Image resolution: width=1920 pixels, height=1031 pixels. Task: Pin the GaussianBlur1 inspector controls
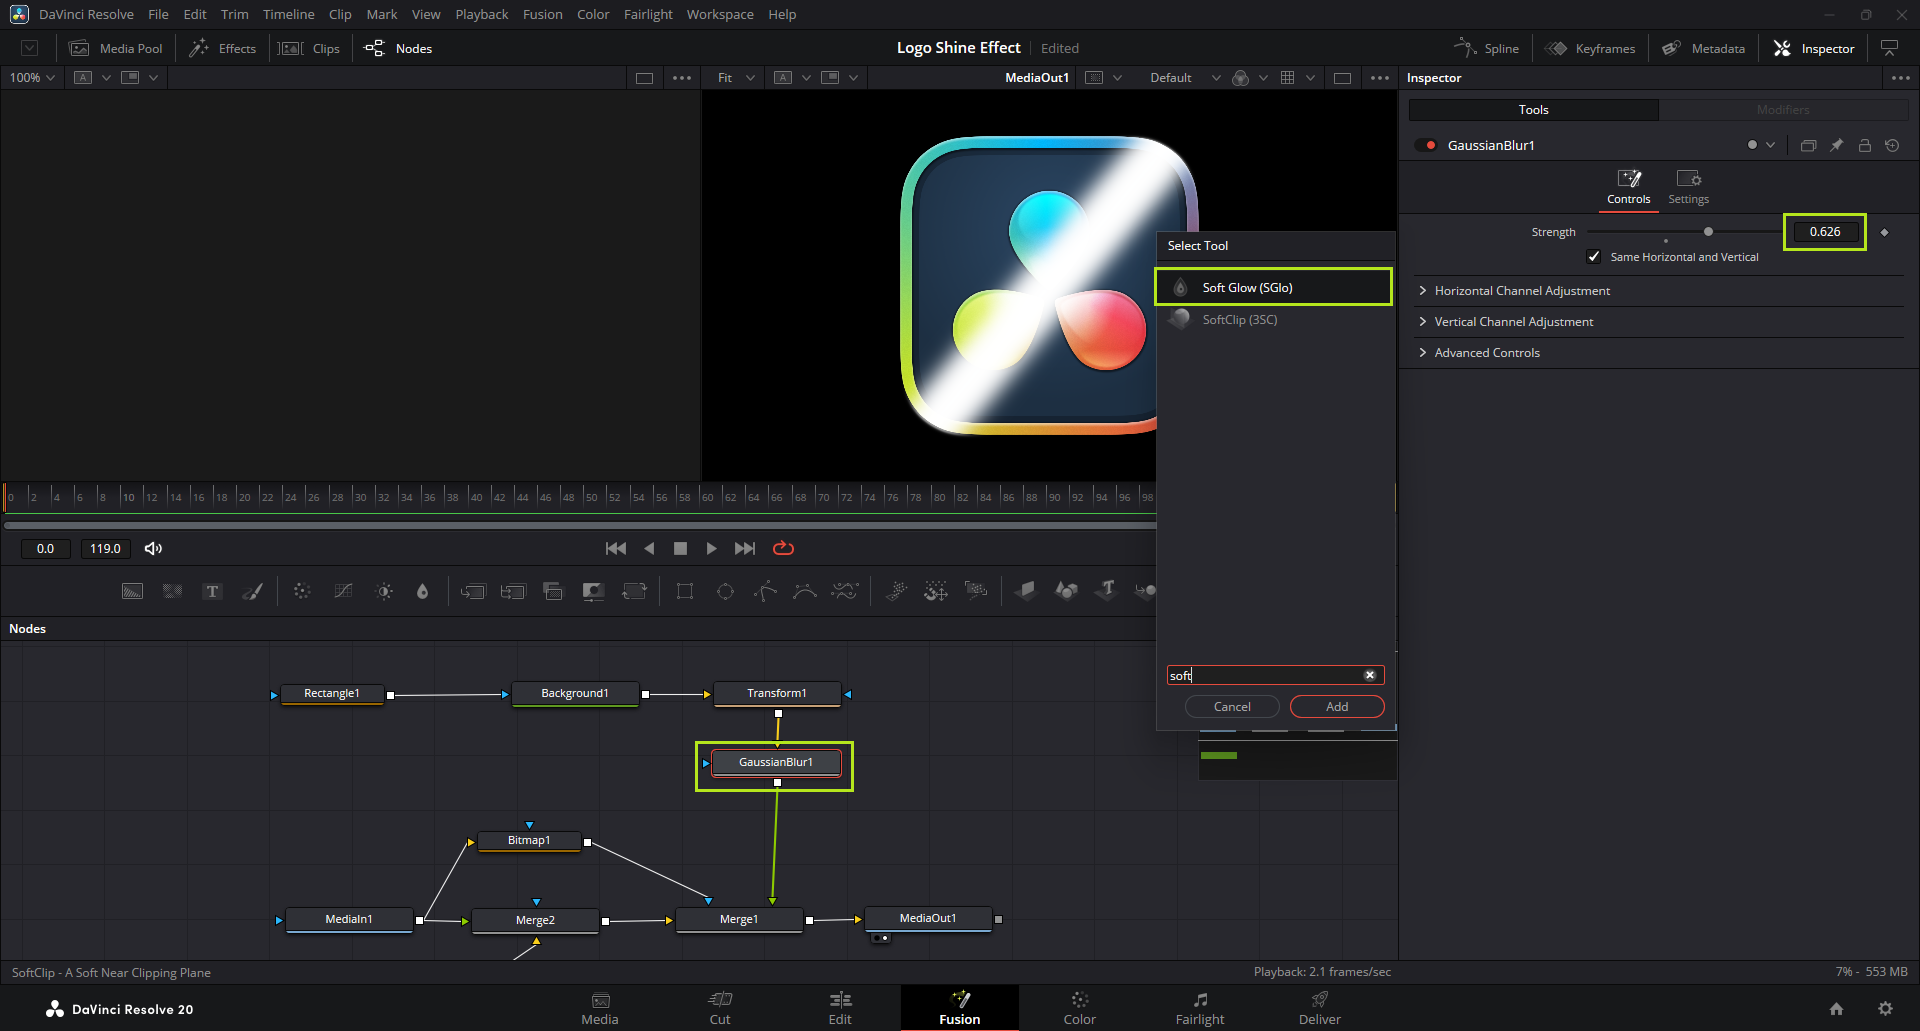coord(1836,145)
